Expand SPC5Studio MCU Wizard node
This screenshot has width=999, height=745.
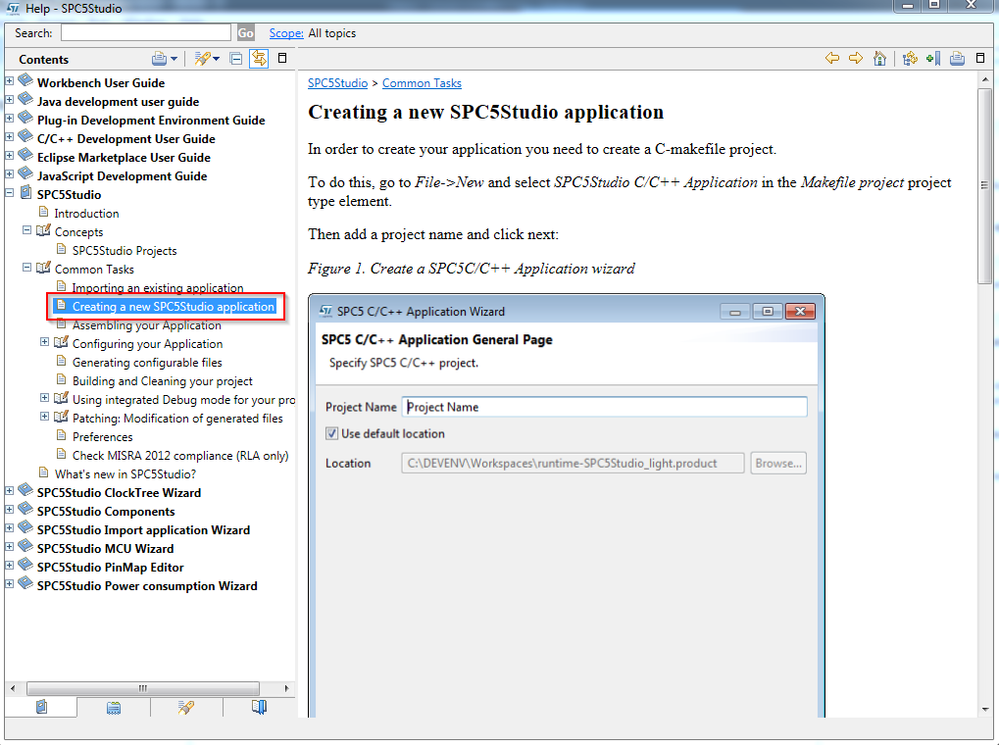coord(10,546)
